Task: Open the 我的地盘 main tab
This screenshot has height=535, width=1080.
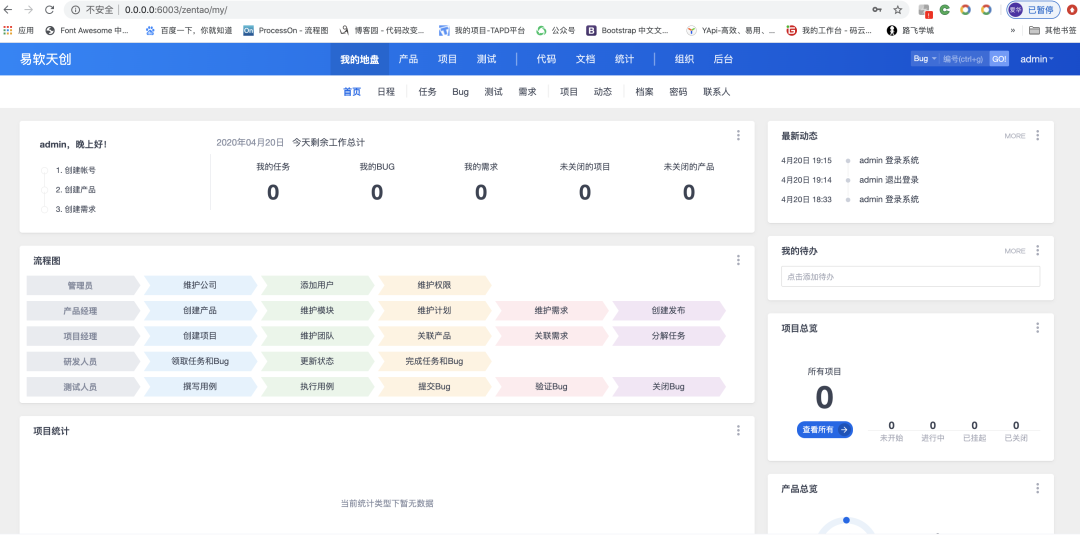Action: (360, 59)
